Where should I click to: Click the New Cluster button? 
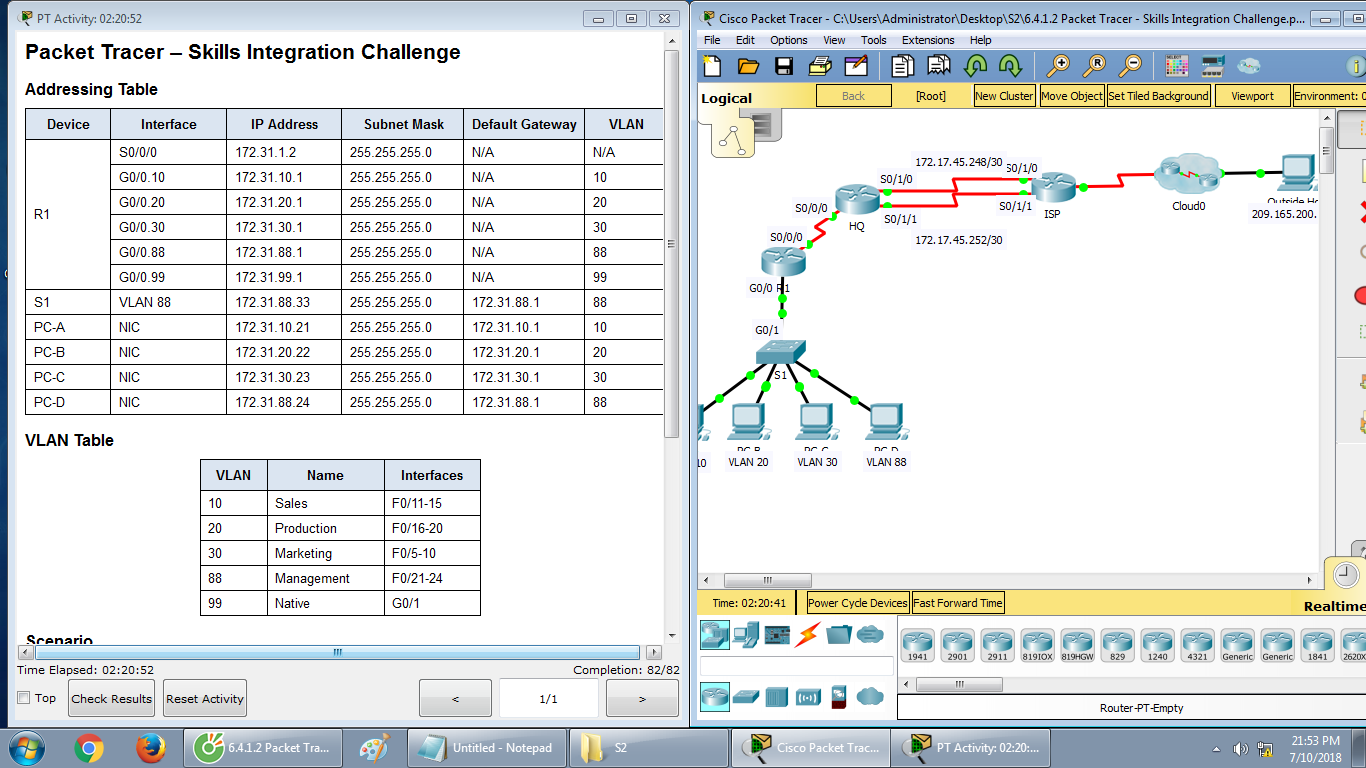tap(1004, 96)
